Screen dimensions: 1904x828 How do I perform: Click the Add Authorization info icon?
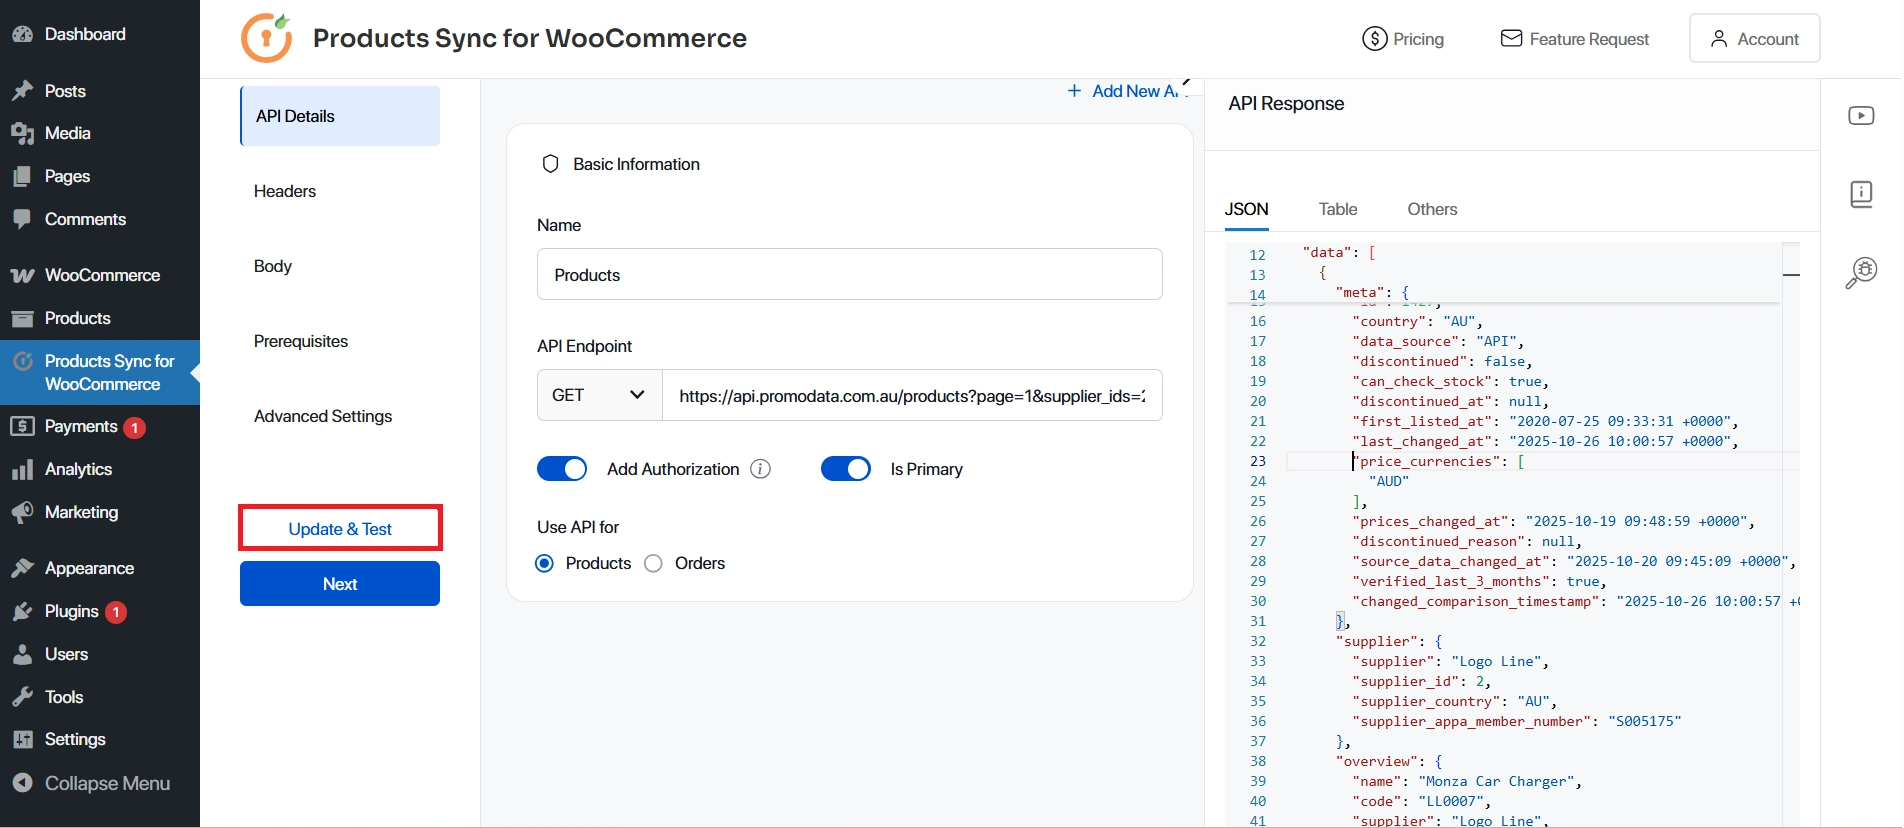click(x=760, y=469)
